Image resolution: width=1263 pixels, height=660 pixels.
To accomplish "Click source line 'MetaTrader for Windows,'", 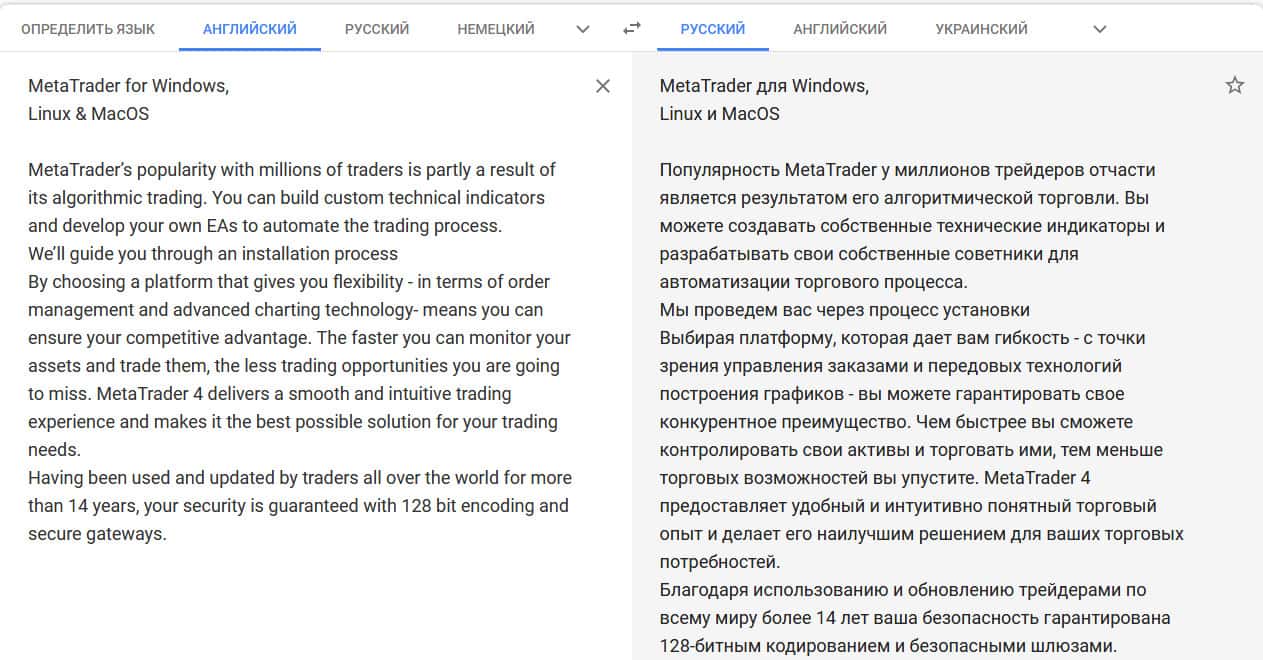I will tap(128, 86).
